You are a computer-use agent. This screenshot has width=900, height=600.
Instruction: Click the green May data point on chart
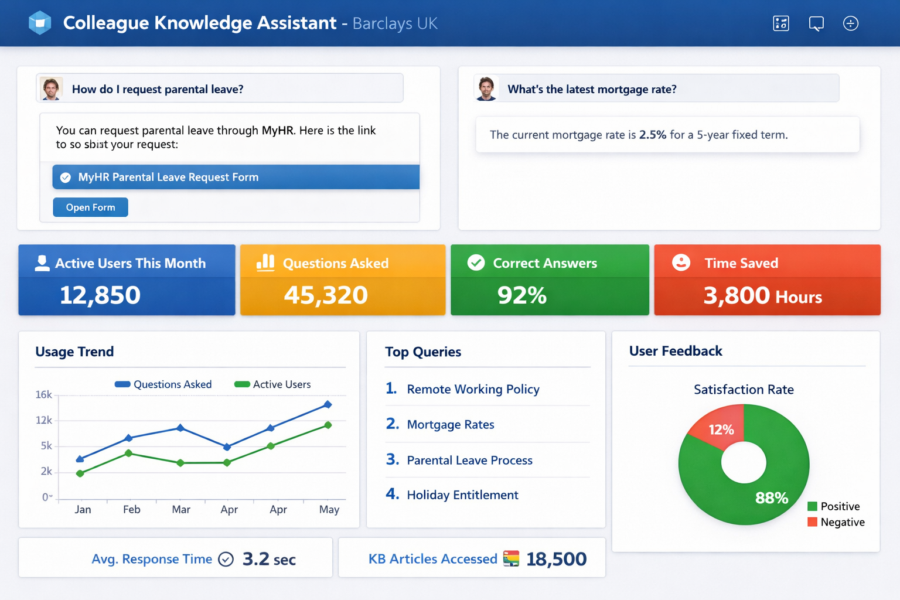point(328,425)
